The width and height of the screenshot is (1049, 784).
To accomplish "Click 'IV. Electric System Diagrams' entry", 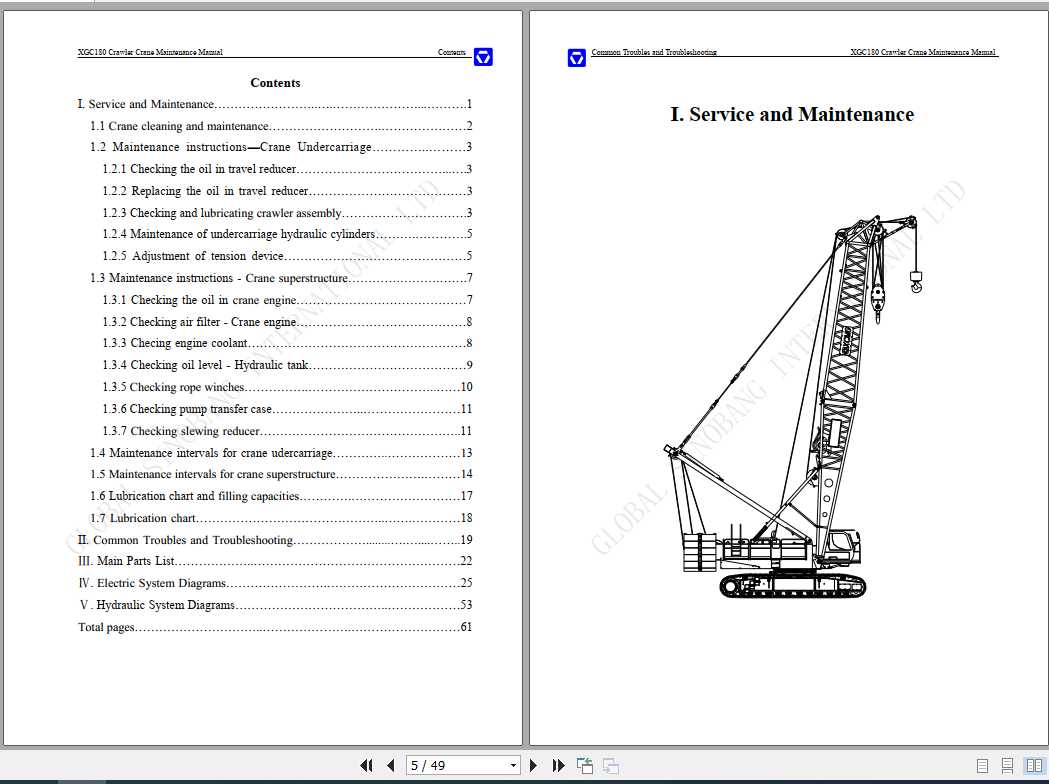I will click(x=275, y=583).
